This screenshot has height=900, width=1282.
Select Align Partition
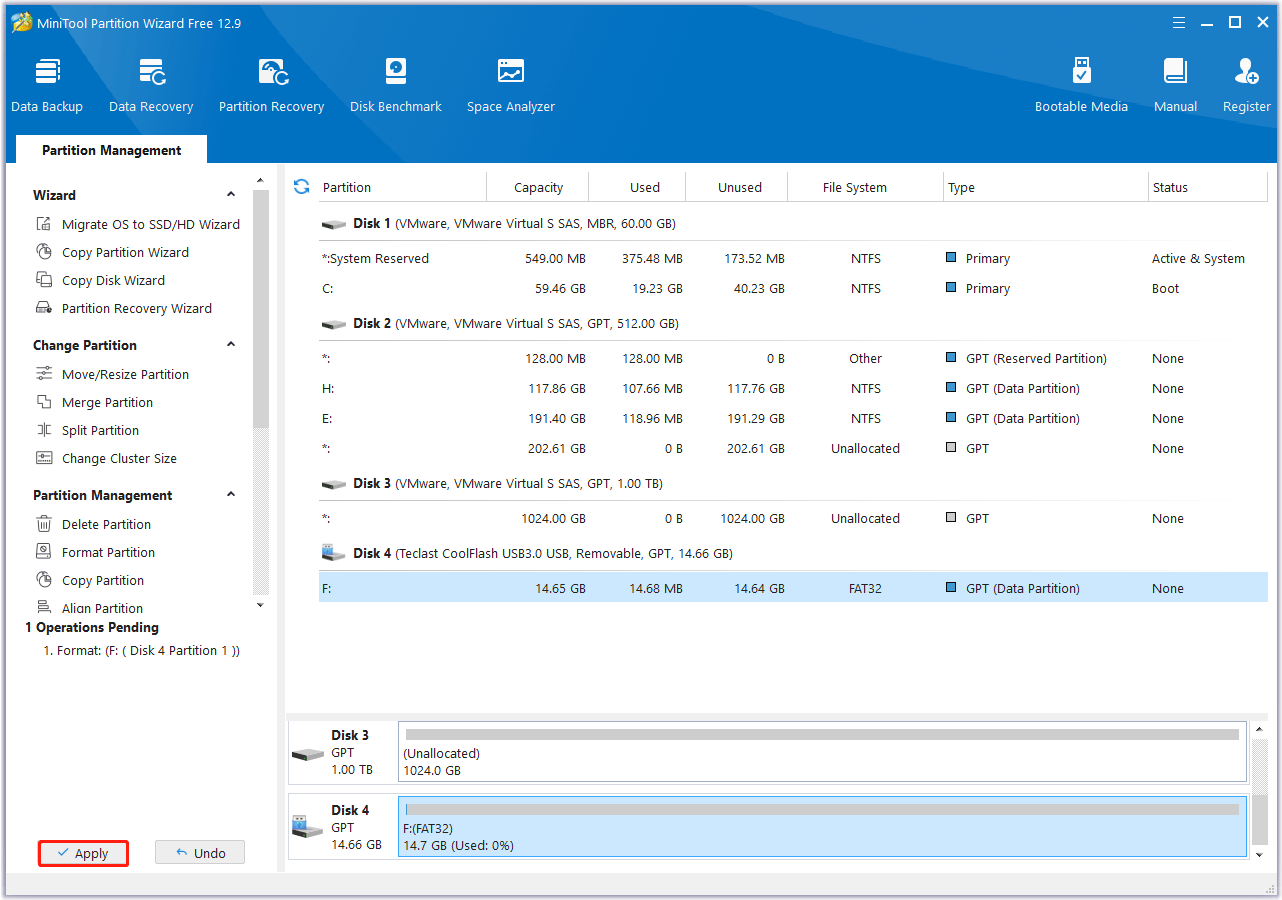(x=89, y=607)
